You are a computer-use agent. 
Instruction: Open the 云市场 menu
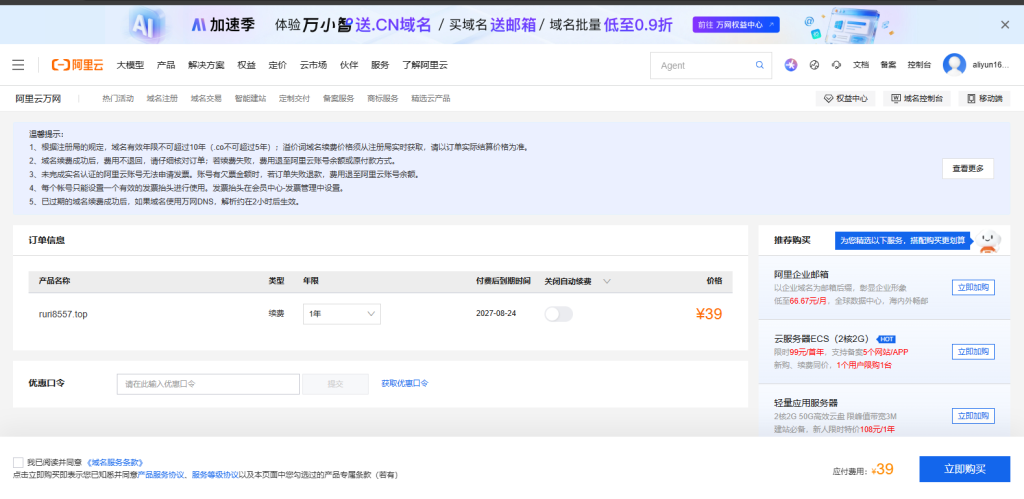click(313, 65)
